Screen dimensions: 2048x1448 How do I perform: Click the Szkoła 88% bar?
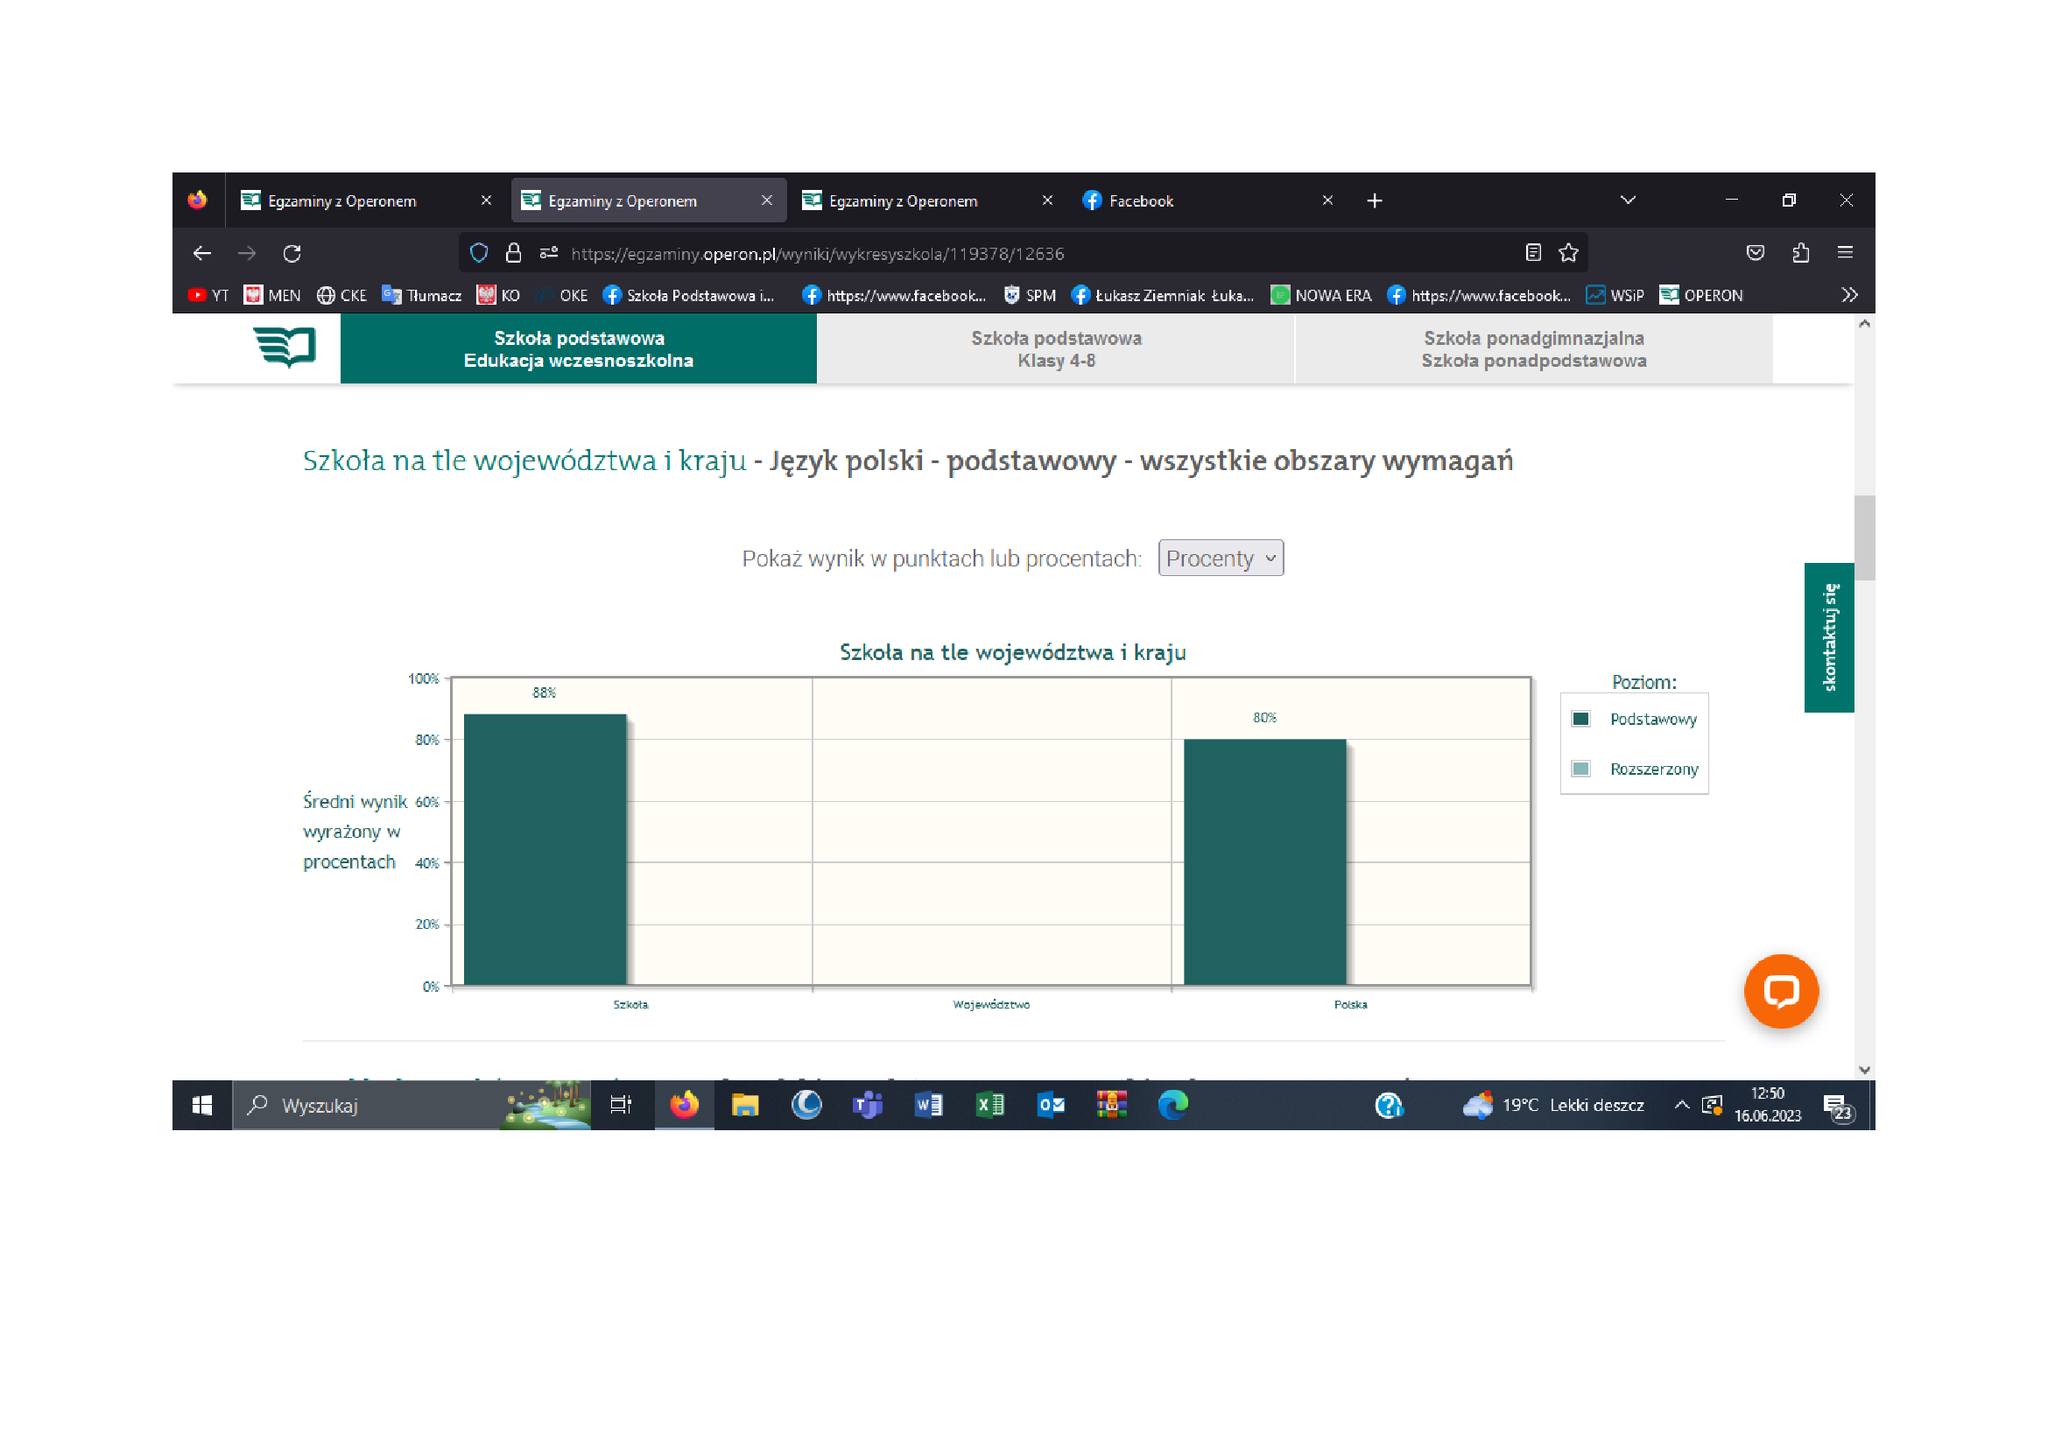545,849
